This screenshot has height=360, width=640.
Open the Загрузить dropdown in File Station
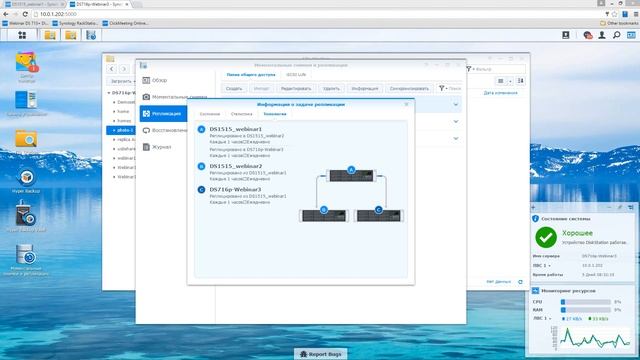coord(122,81)
